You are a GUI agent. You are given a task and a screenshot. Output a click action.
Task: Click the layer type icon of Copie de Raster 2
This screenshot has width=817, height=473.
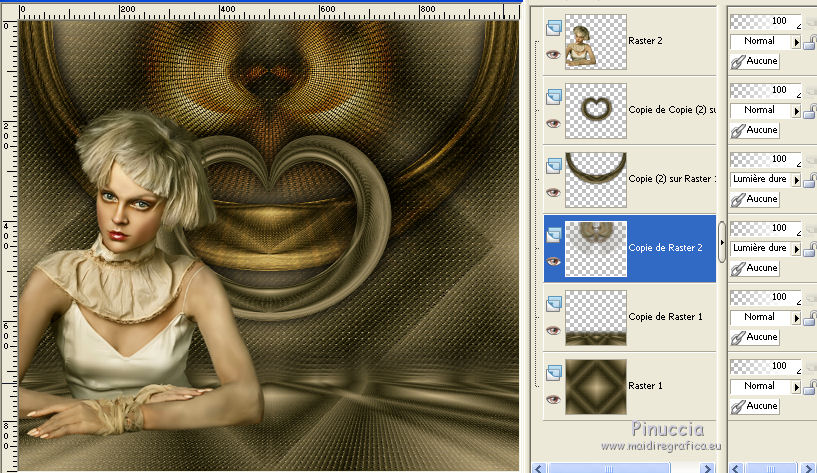coord(553,233)
